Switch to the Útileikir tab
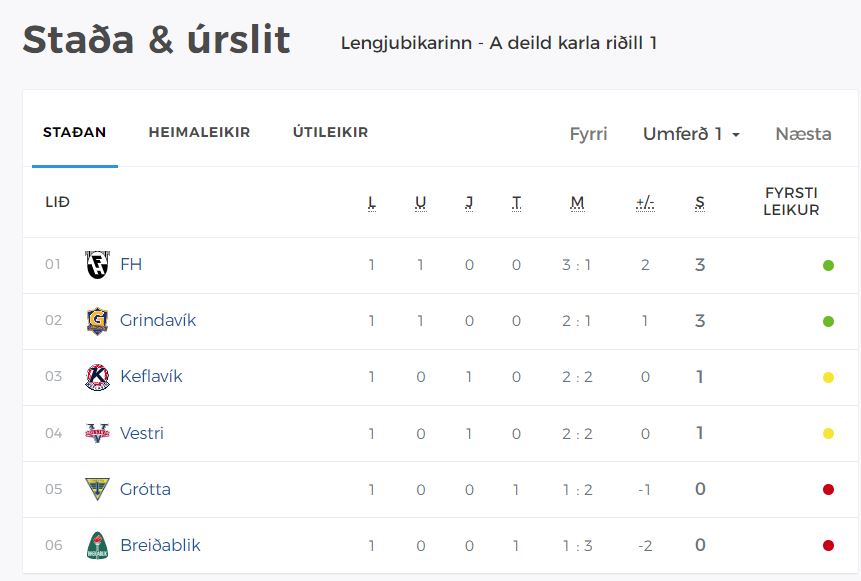861x581 pixels. click(330, 132)
